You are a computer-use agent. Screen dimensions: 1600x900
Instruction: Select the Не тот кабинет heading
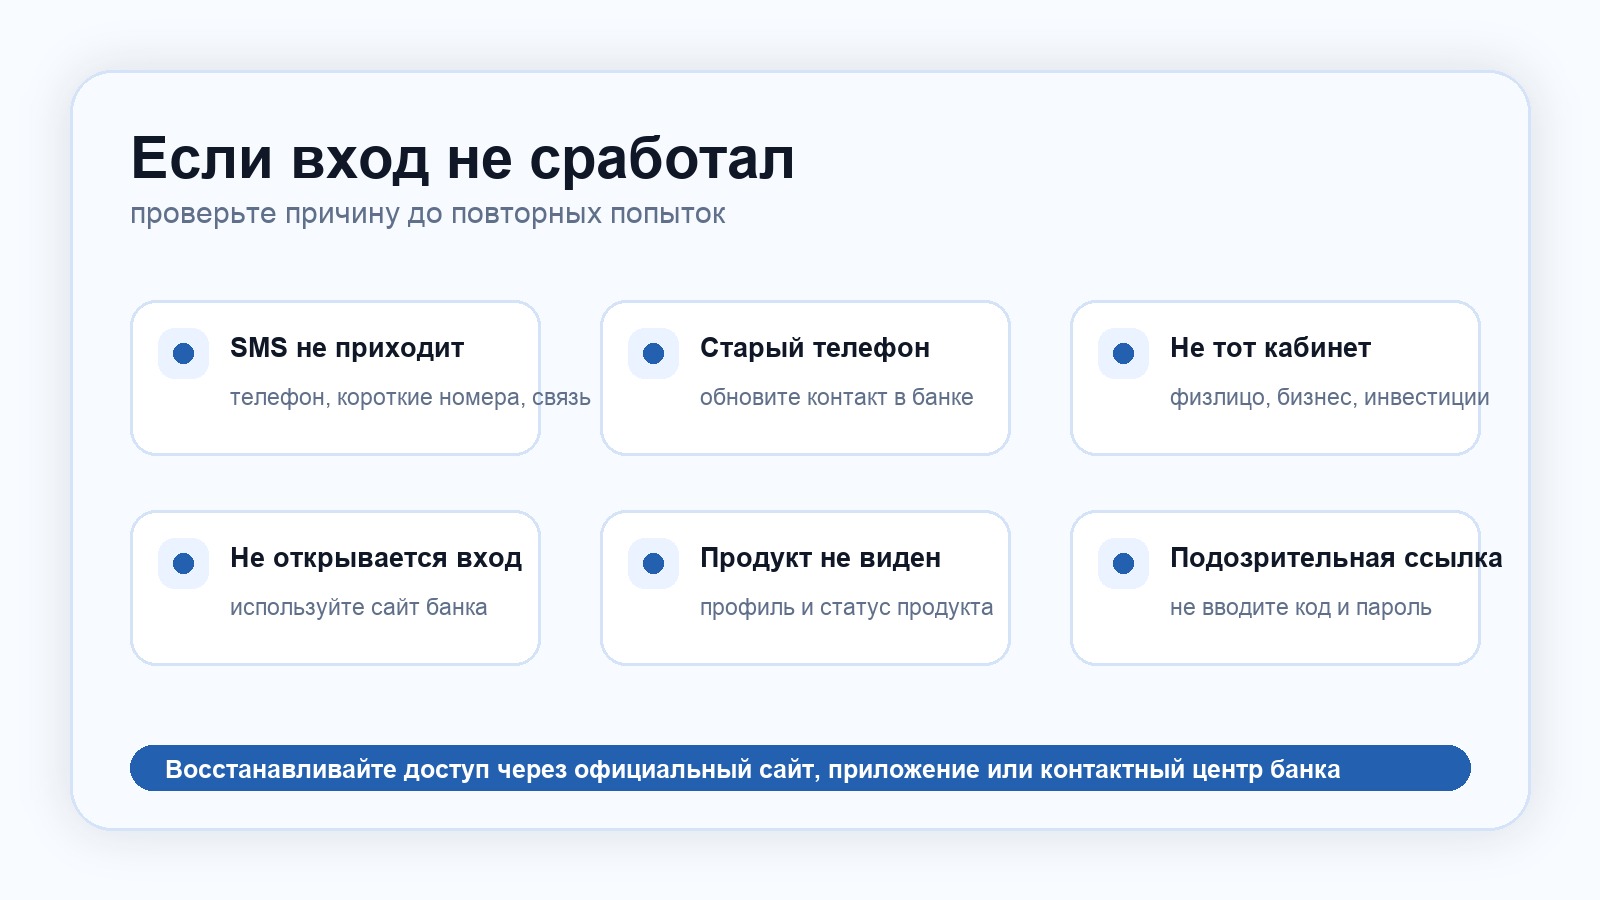point(1270,348)
